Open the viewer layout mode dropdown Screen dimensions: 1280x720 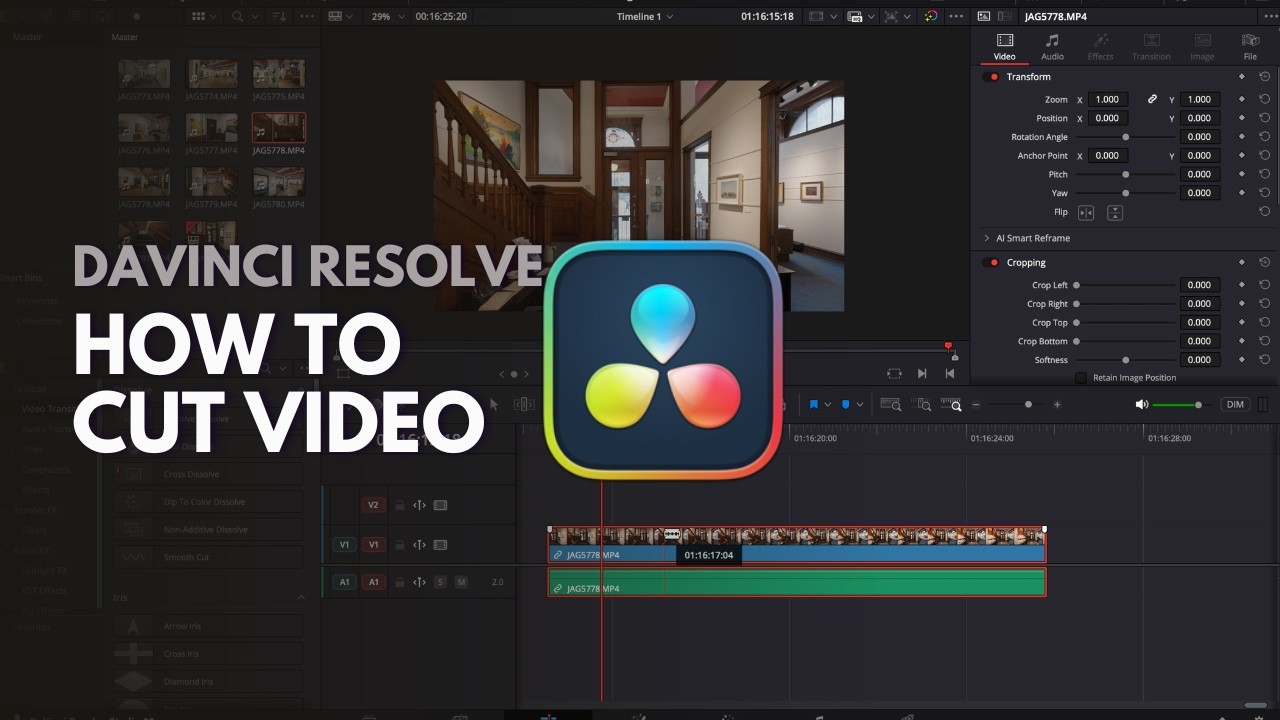point(340,16)
